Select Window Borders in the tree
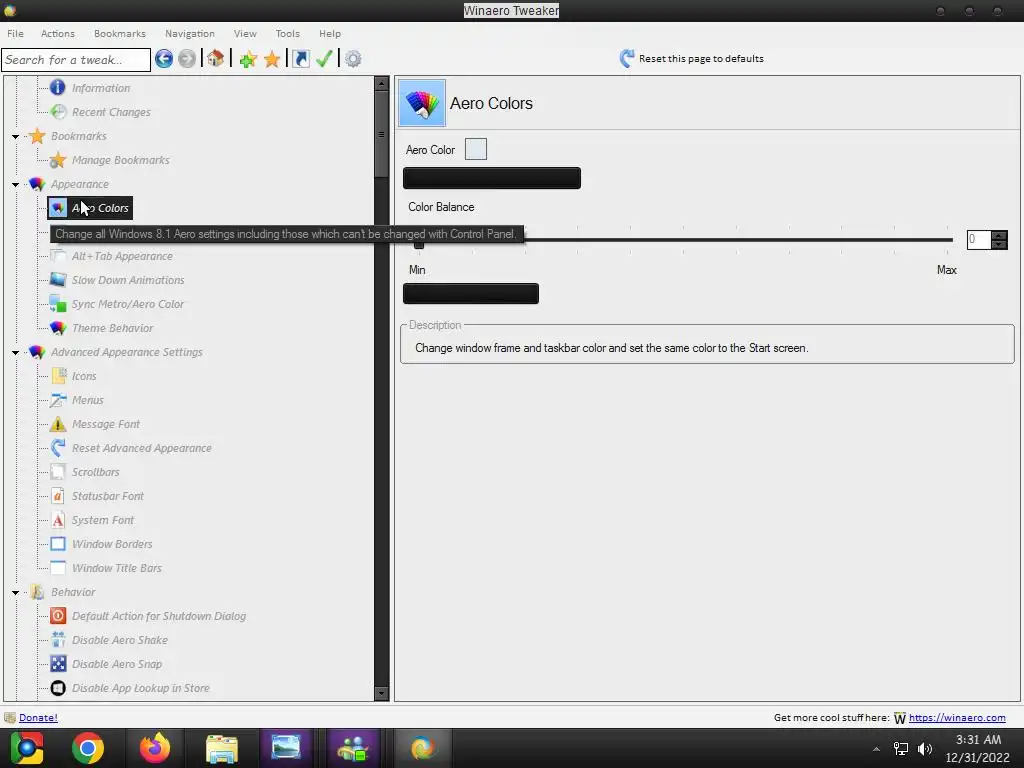The image size is (1024, 768). [112, 544]
